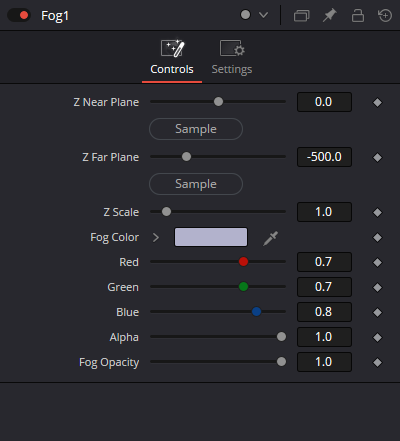Click the Z Near Plane label
Viewport: 400px width, 441px height.
click(x=106, y=102)
